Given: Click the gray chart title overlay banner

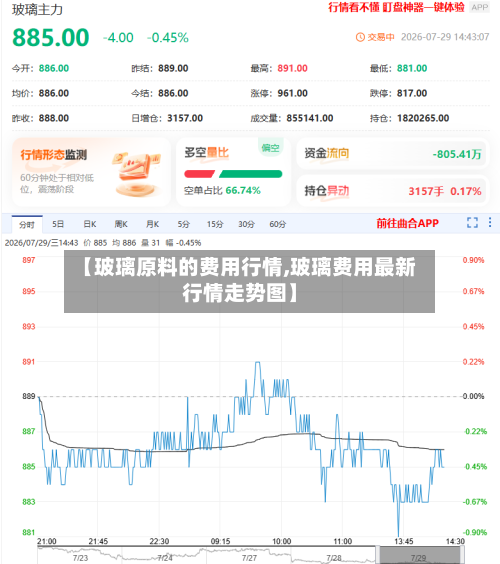Looking at the screenshot, I should click(x=249, y=281).
